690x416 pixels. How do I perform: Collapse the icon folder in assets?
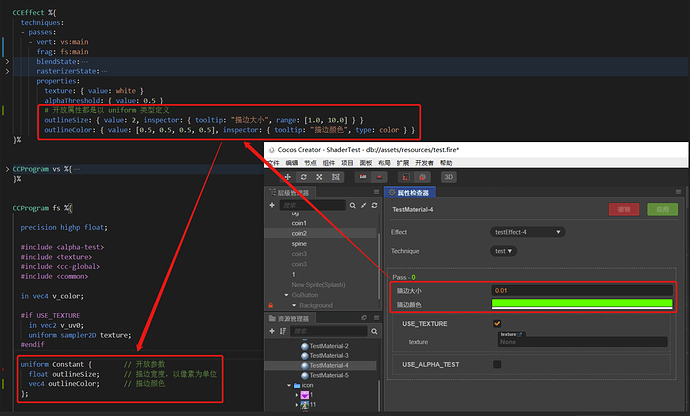289,385
